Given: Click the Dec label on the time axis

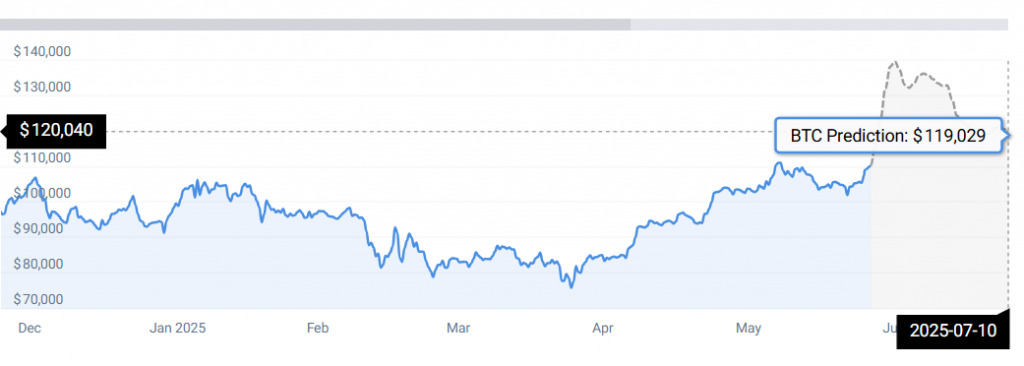Looking at the screenshot, I should [29, 328].
